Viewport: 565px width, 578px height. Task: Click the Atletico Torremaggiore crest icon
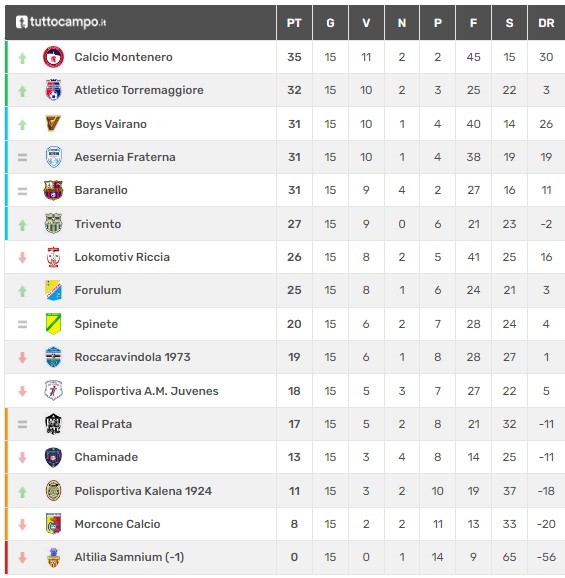point(53,90)
